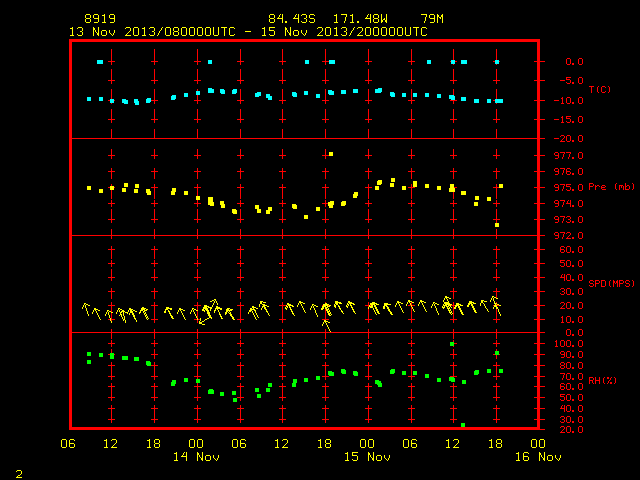The width and height of the screenshot is (640, 480).
Task: Select the 15 Nov date label
Action: tap(367, 457)
